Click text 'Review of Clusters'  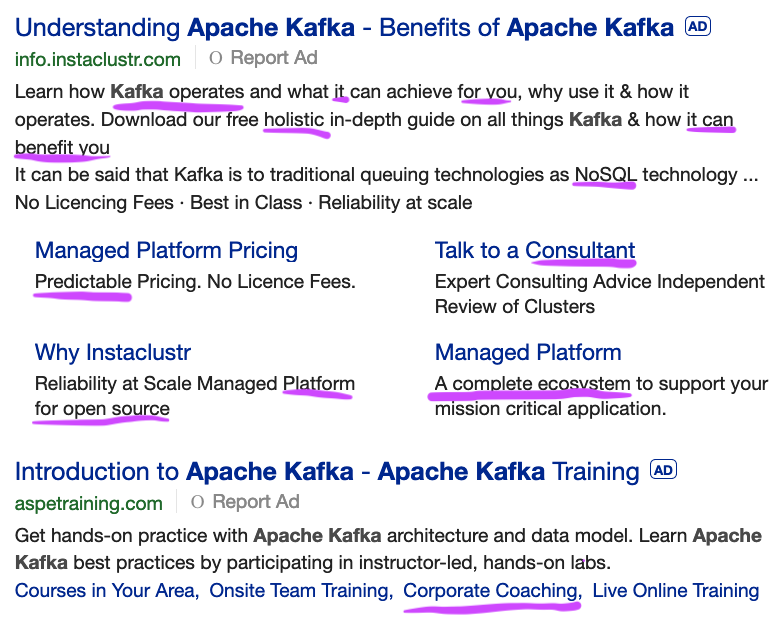(514, 307)
